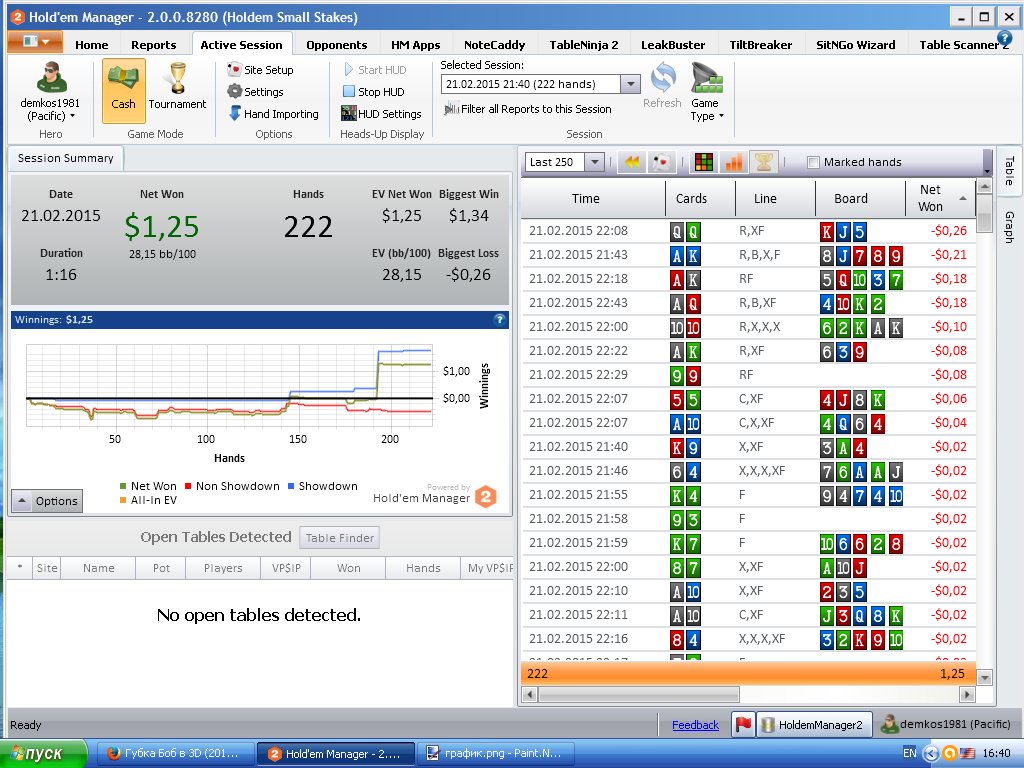Switch to the Paint.NET график.png taskbar window
The height and width of the screenshot is (768, 1024).
(x=496, y=754)
